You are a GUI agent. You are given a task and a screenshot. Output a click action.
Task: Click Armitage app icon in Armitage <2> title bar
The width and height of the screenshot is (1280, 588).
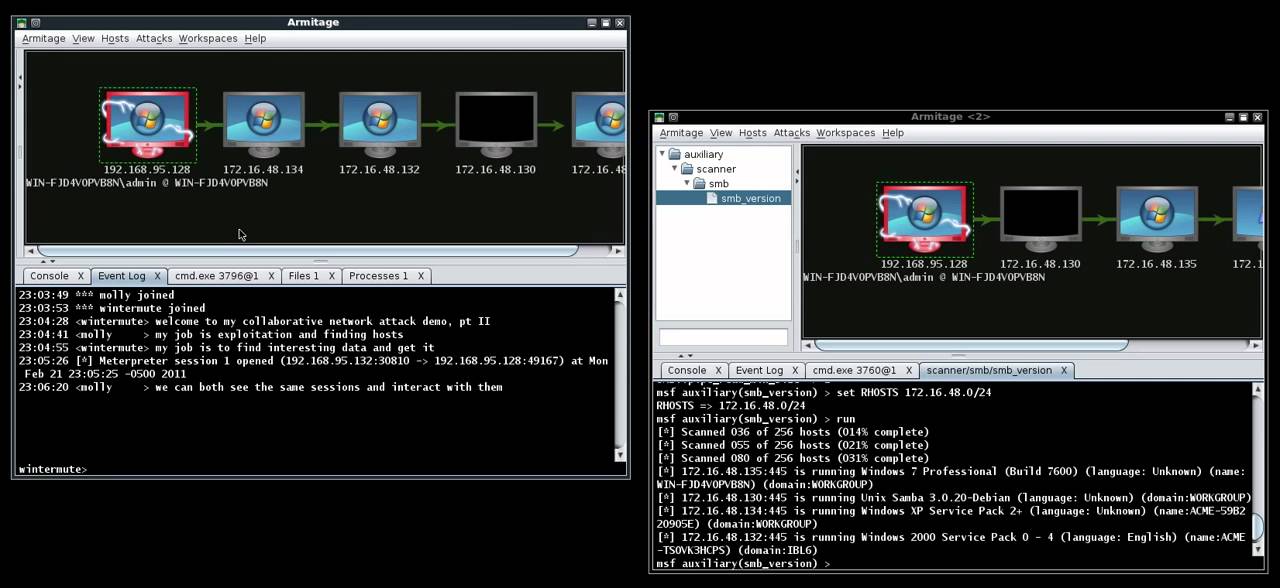click(660, 117)
